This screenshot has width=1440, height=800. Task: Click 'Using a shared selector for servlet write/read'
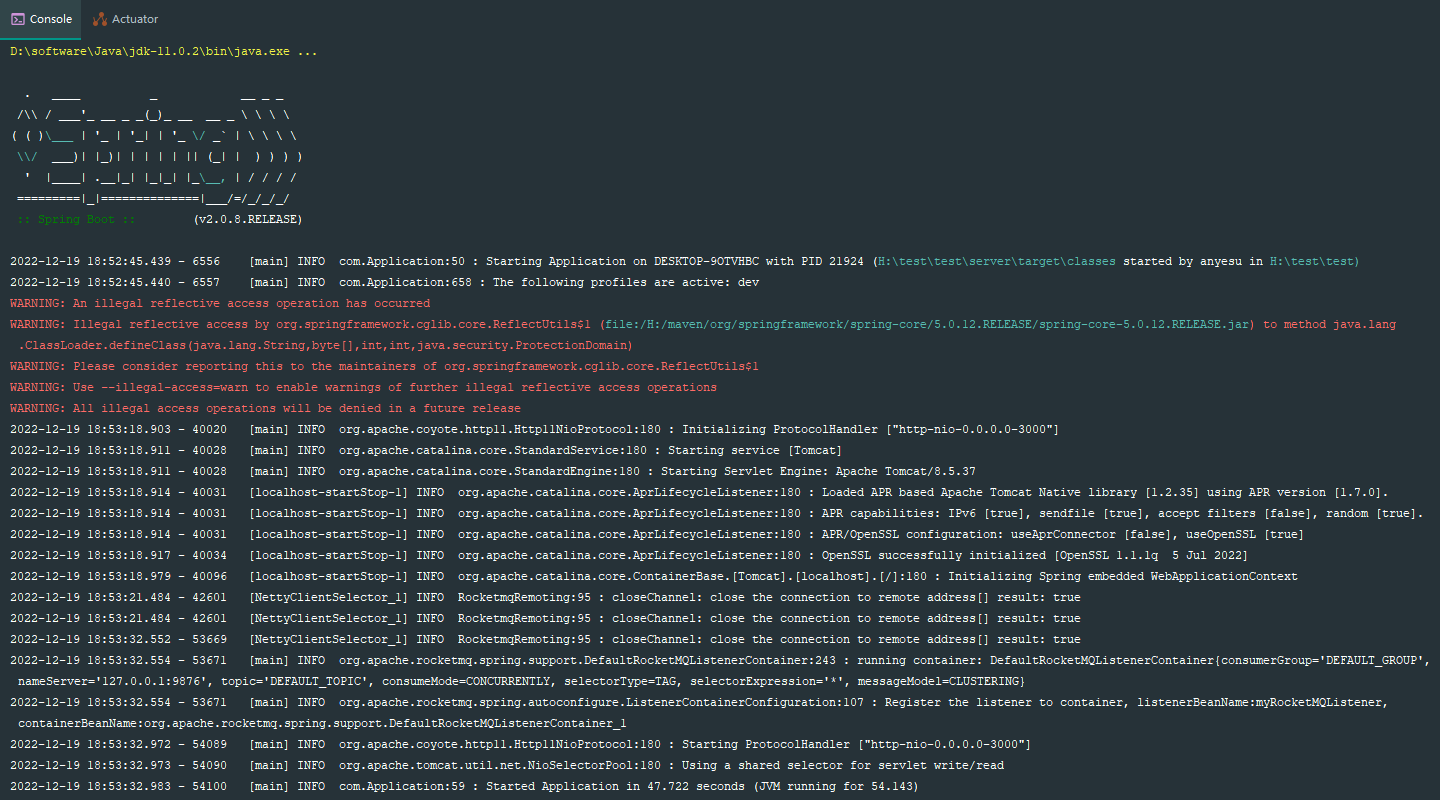click(843, 765)
